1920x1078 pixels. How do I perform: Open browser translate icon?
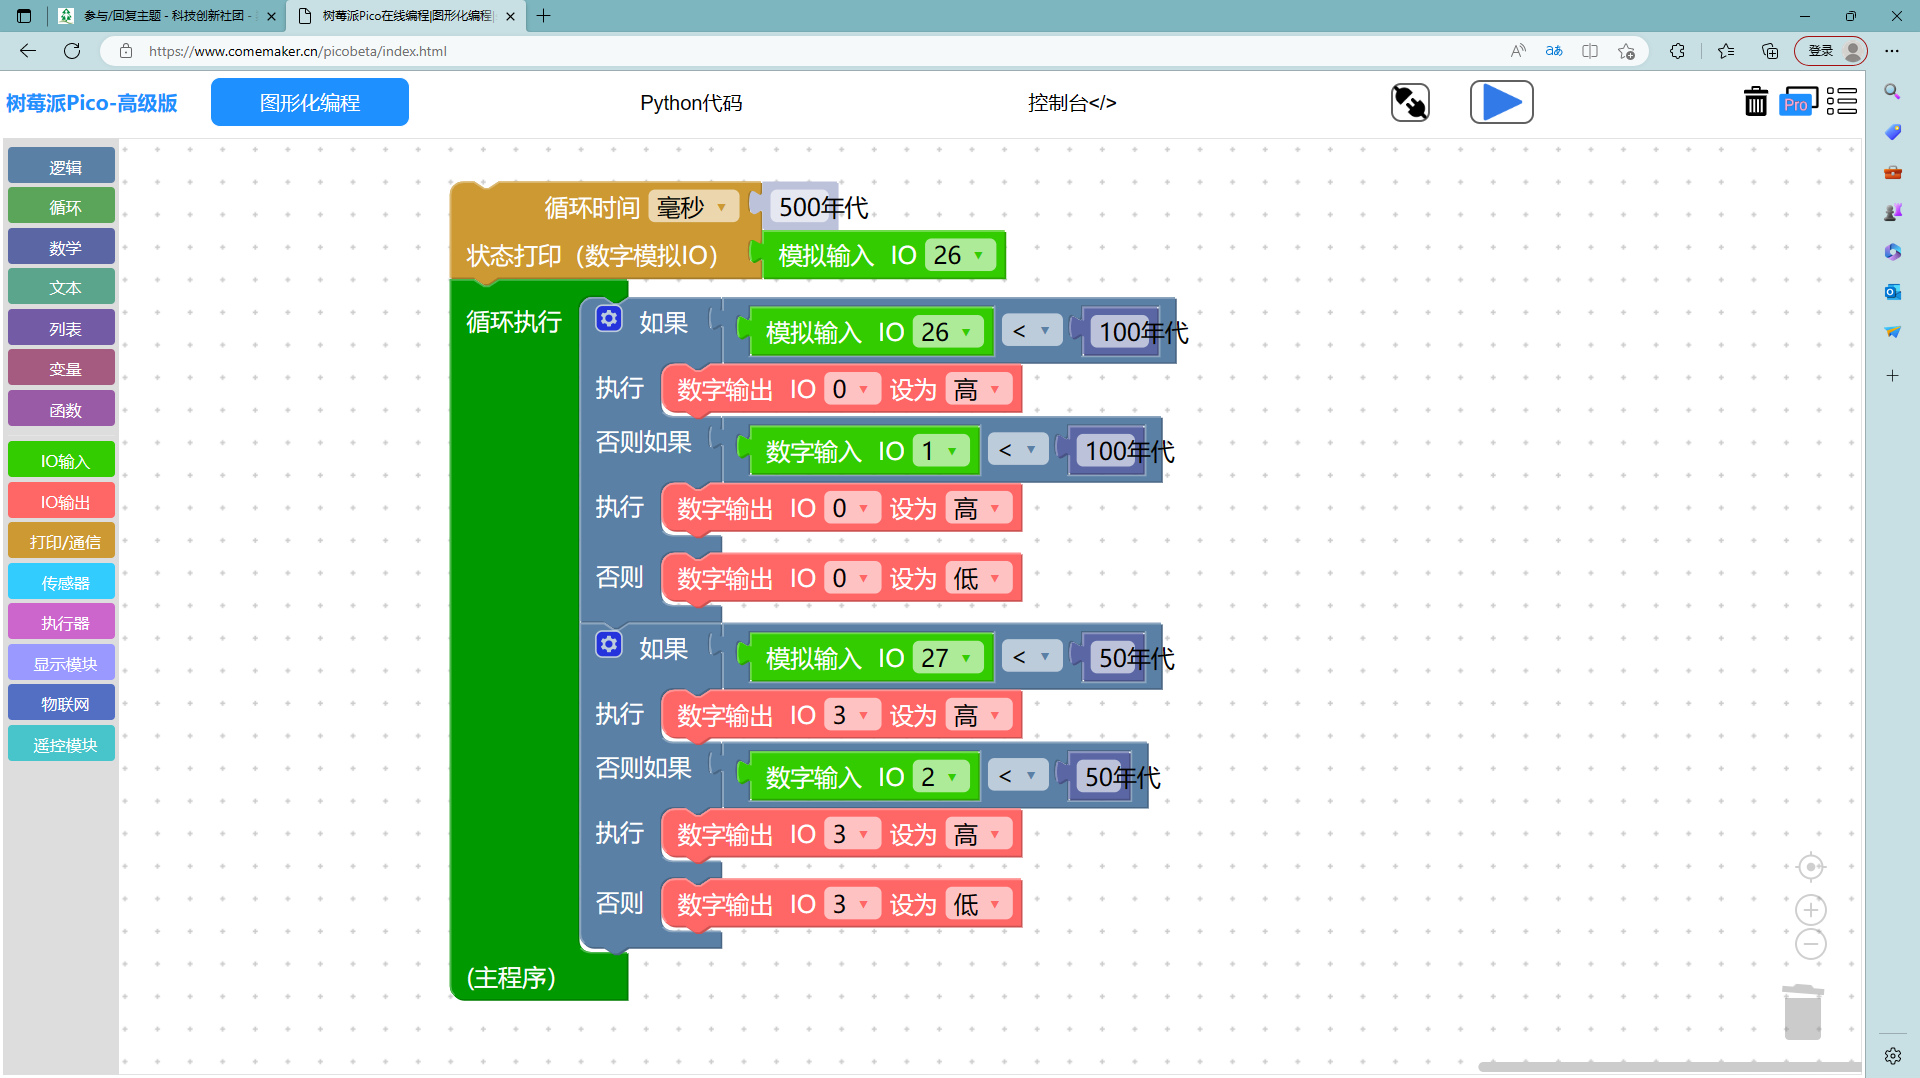click(x=1554, y=51)
